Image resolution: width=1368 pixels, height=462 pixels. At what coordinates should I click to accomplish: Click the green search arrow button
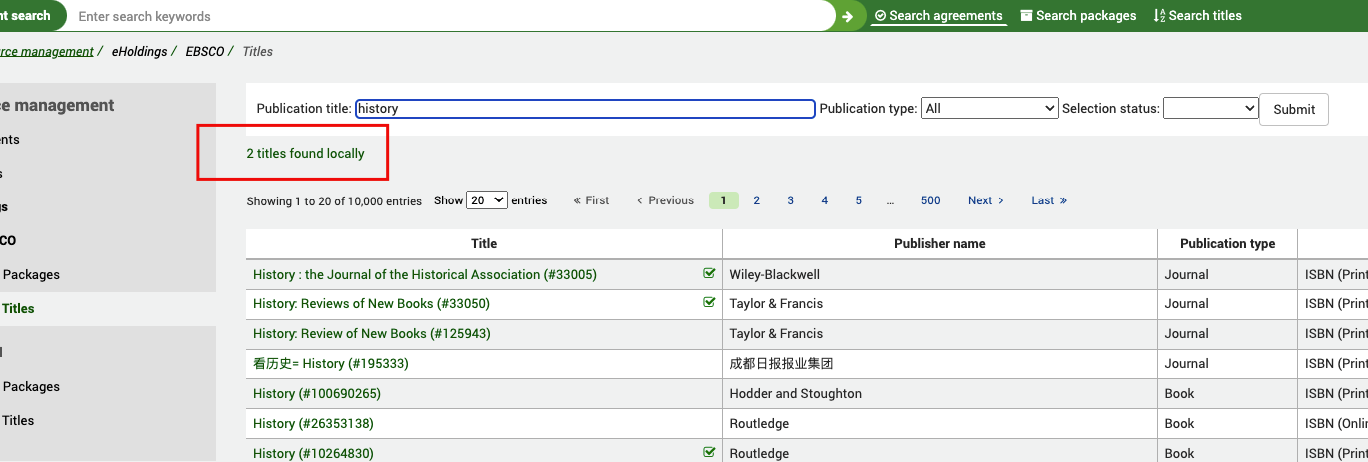(x=848, y=16)
